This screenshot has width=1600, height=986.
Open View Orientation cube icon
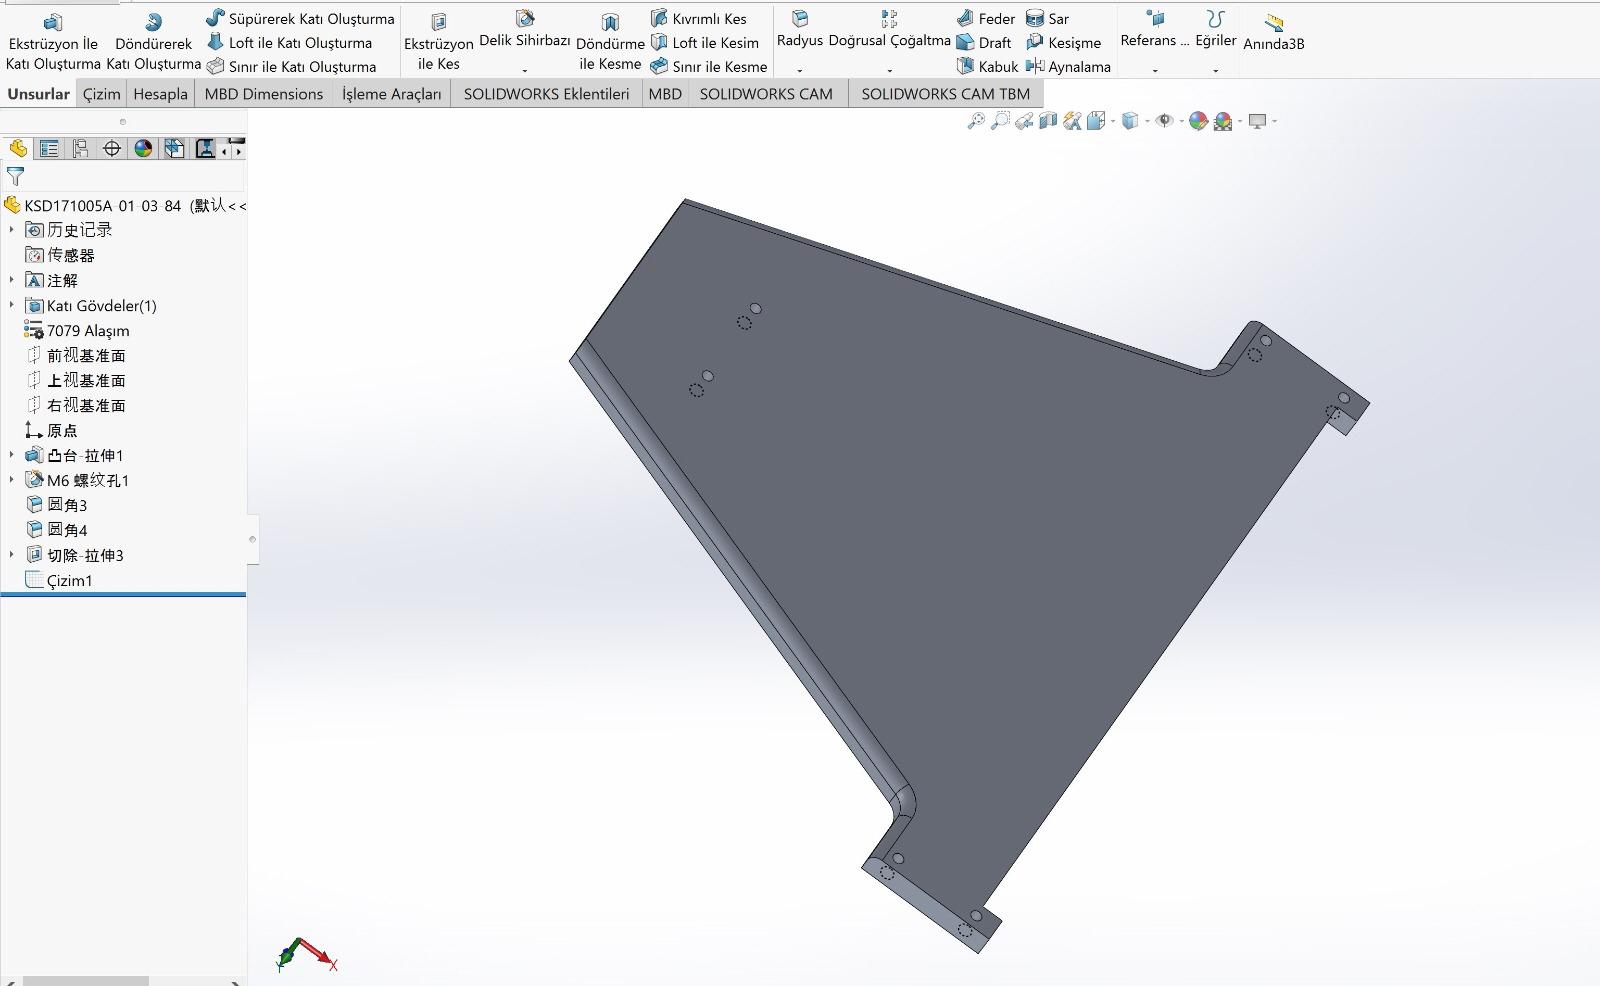(1096, 121)
